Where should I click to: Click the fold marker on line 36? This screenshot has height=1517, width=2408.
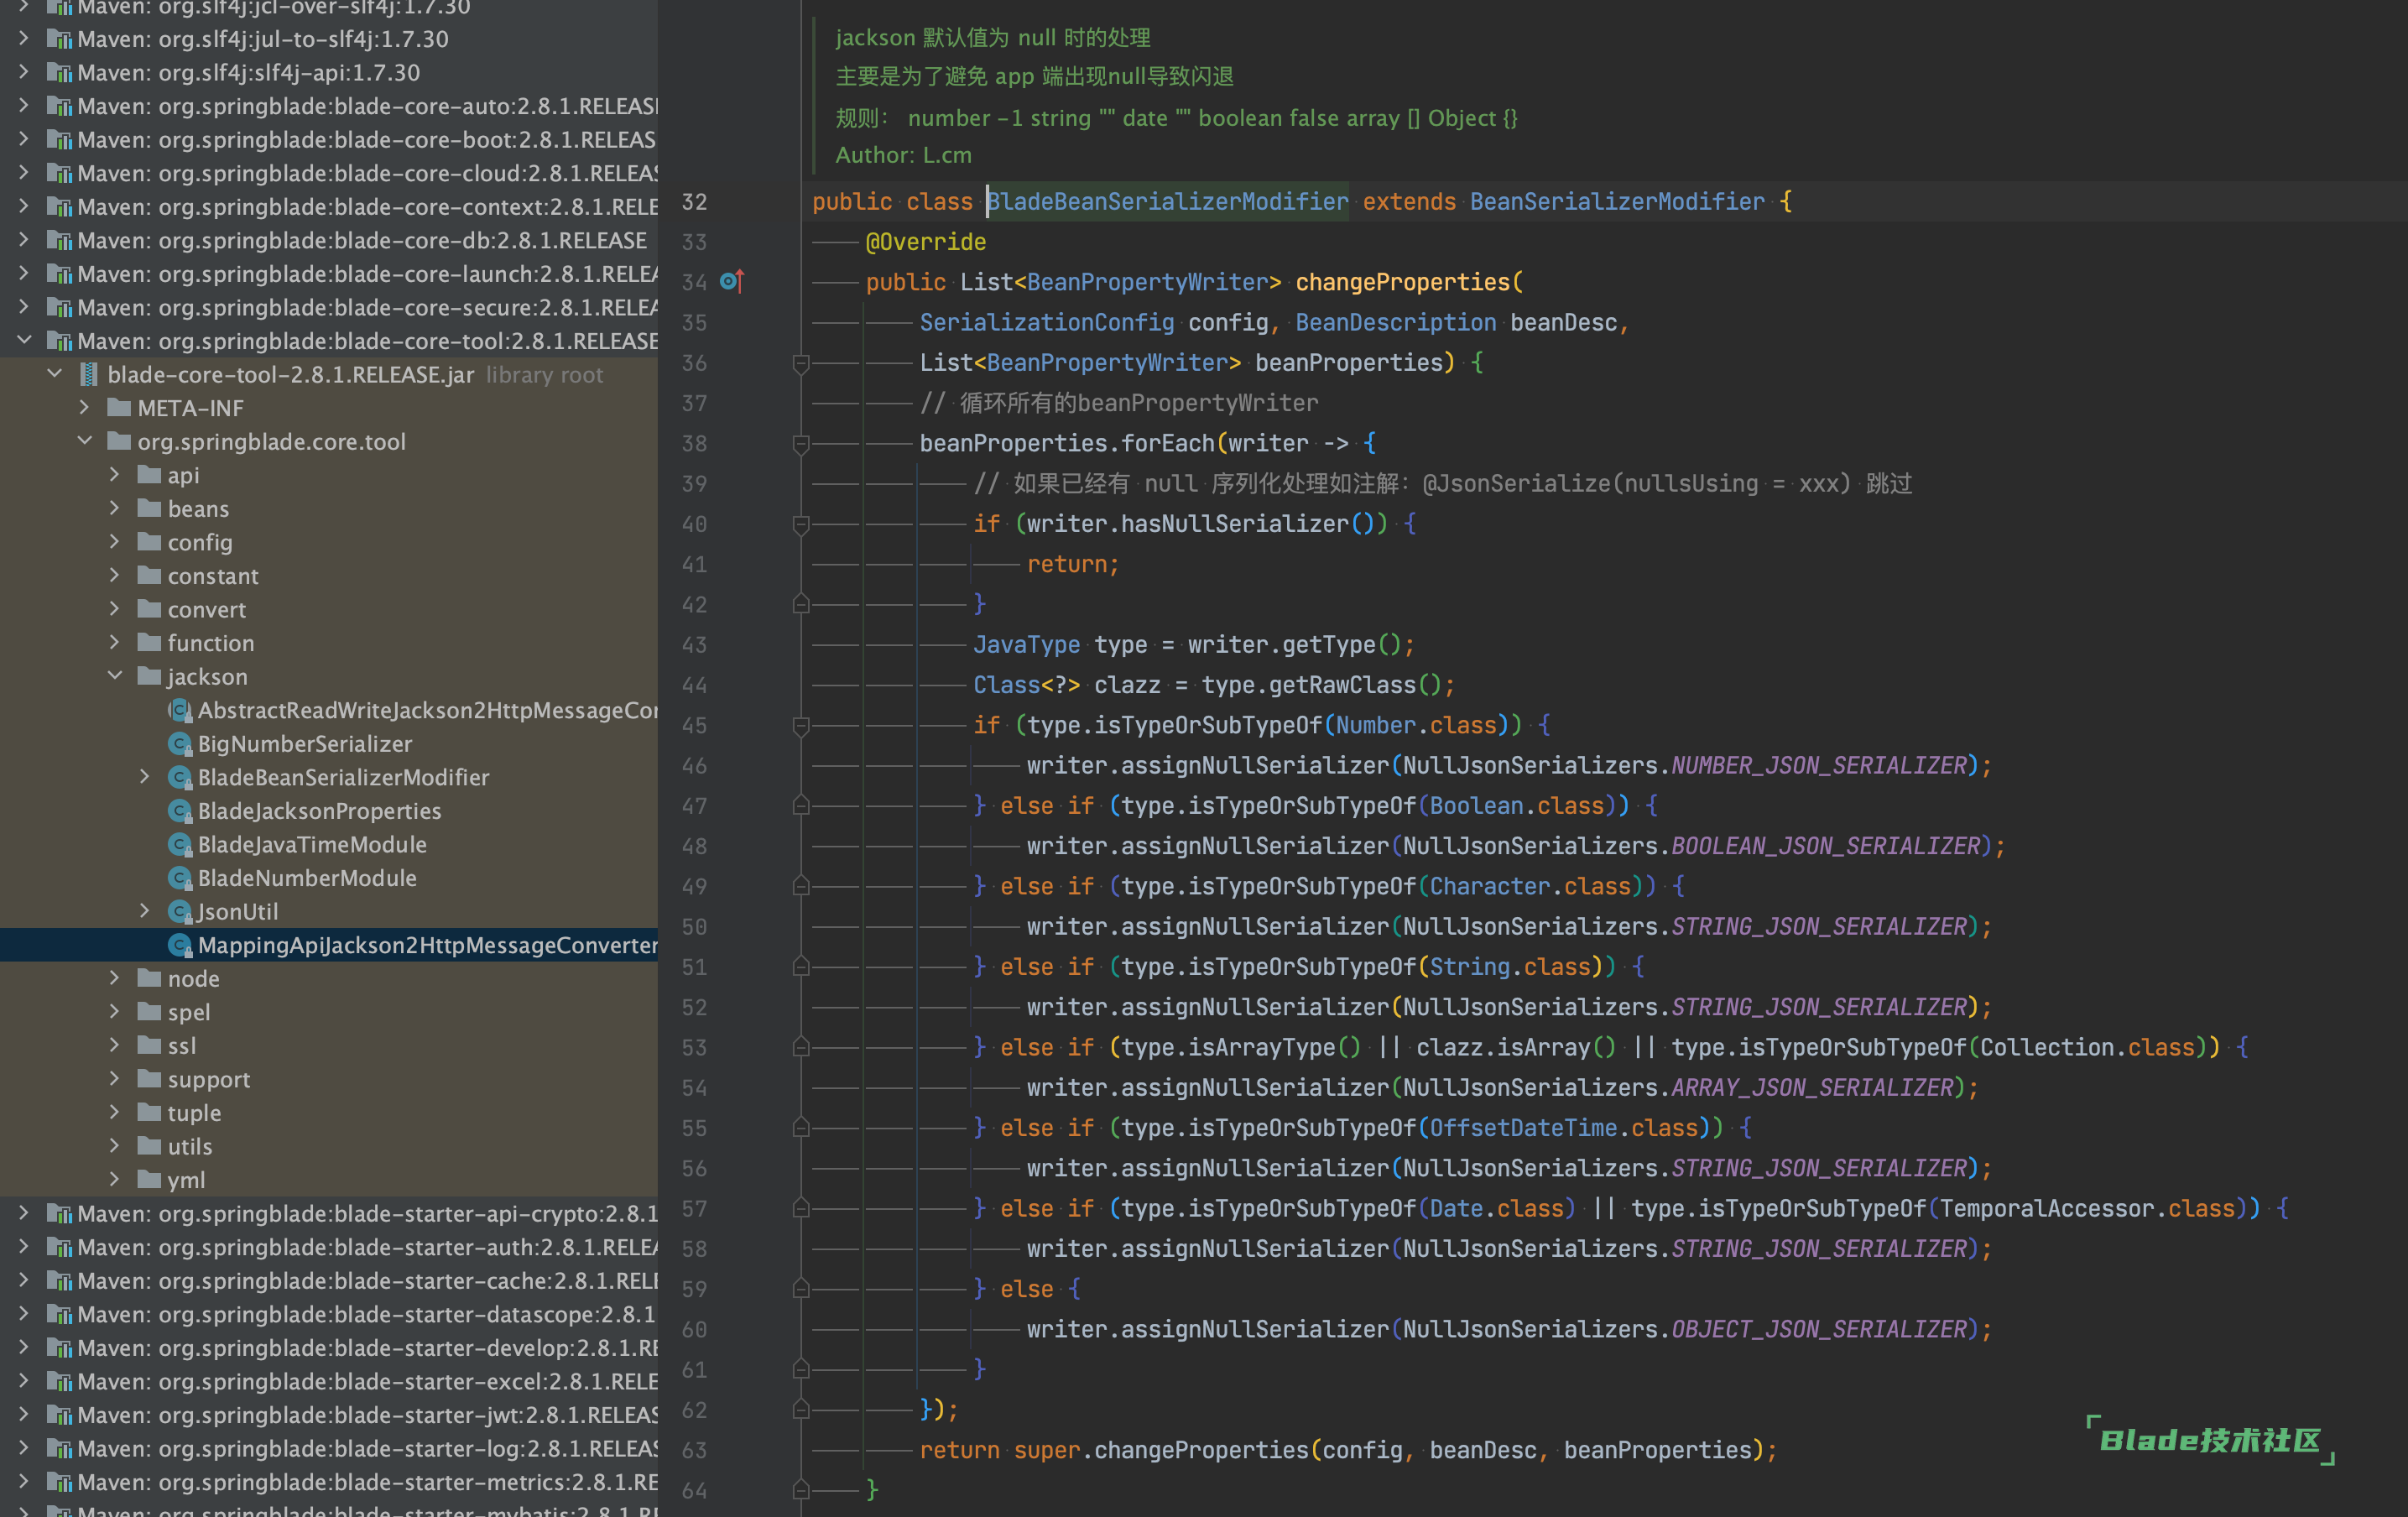click(x=801, y=363)
